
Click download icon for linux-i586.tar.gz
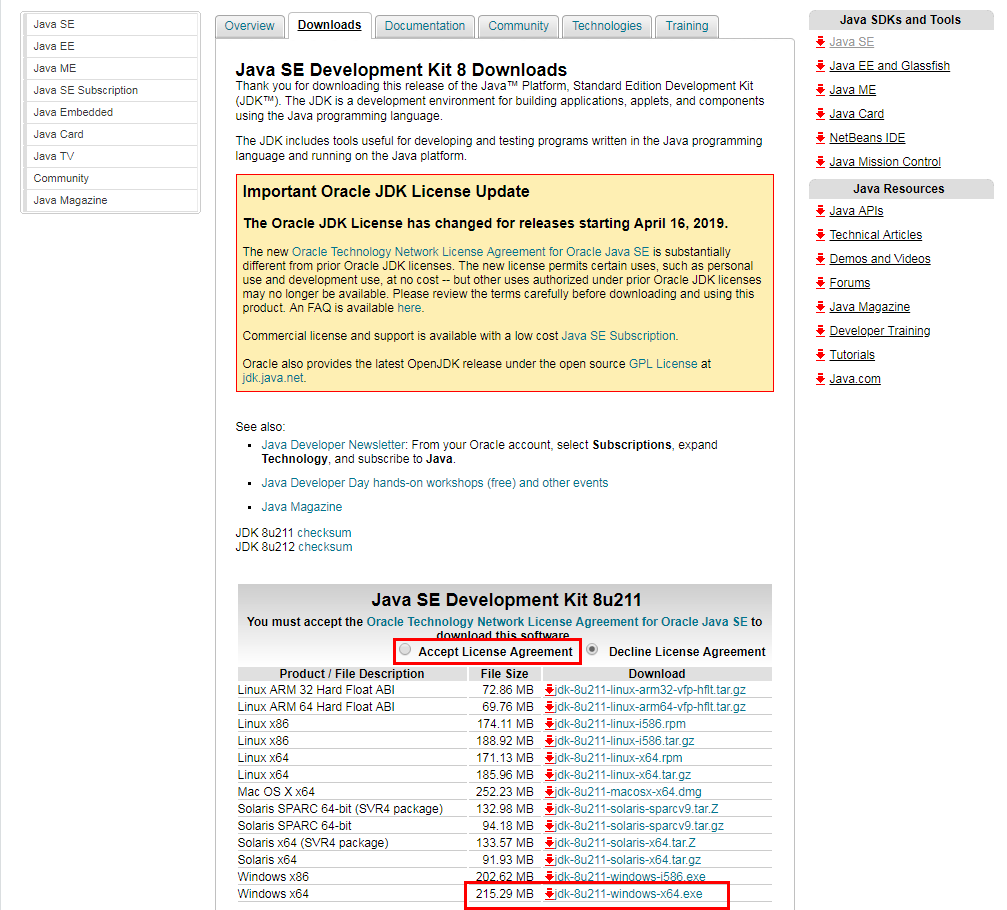coord(550,741)
